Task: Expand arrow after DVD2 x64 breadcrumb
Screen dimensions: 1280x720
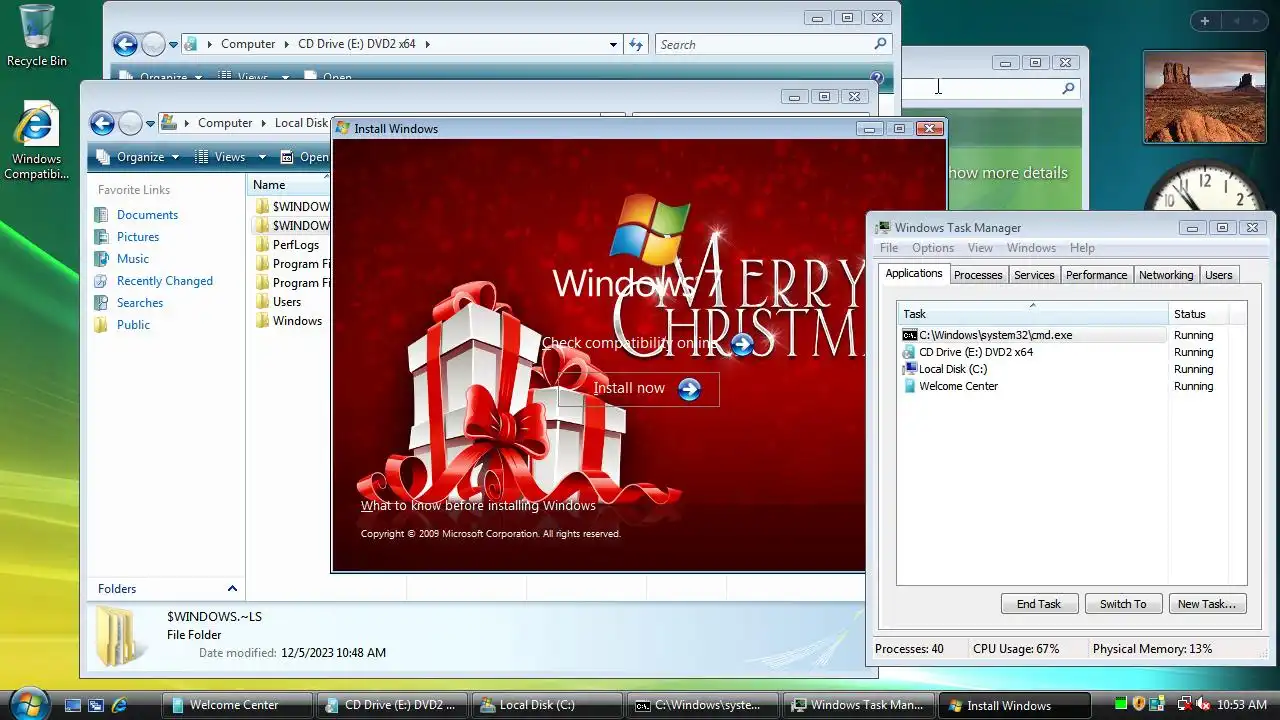Action: [427, 44]
